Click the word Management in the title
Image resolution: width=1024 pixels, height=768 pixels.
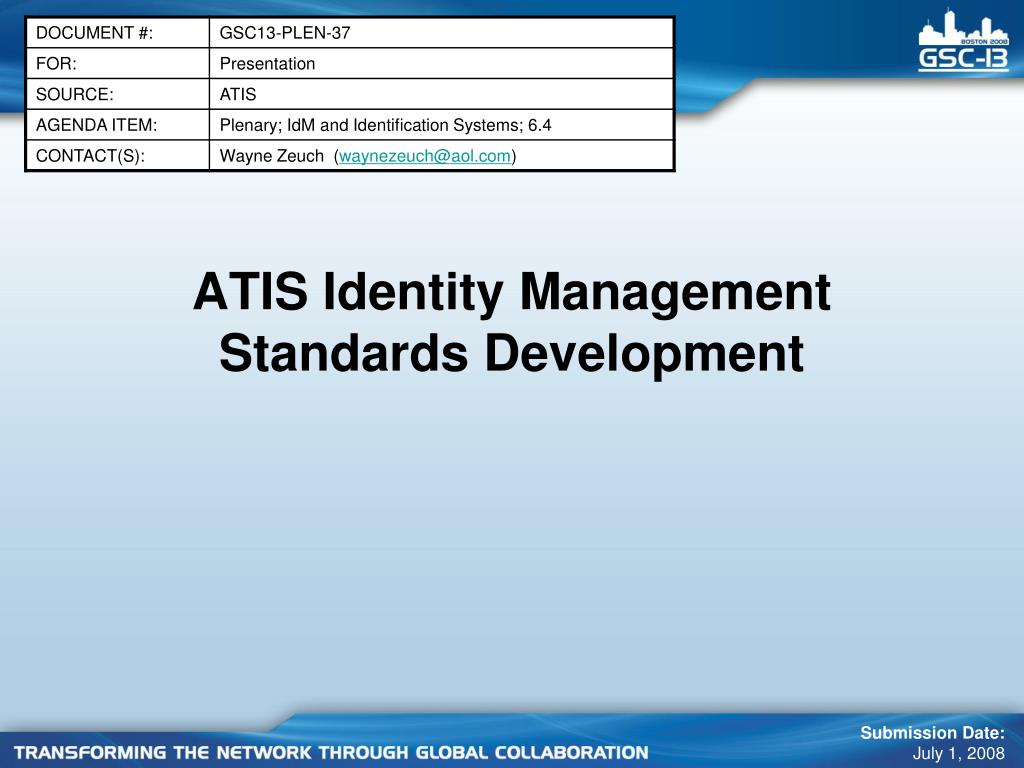(675, 292)
